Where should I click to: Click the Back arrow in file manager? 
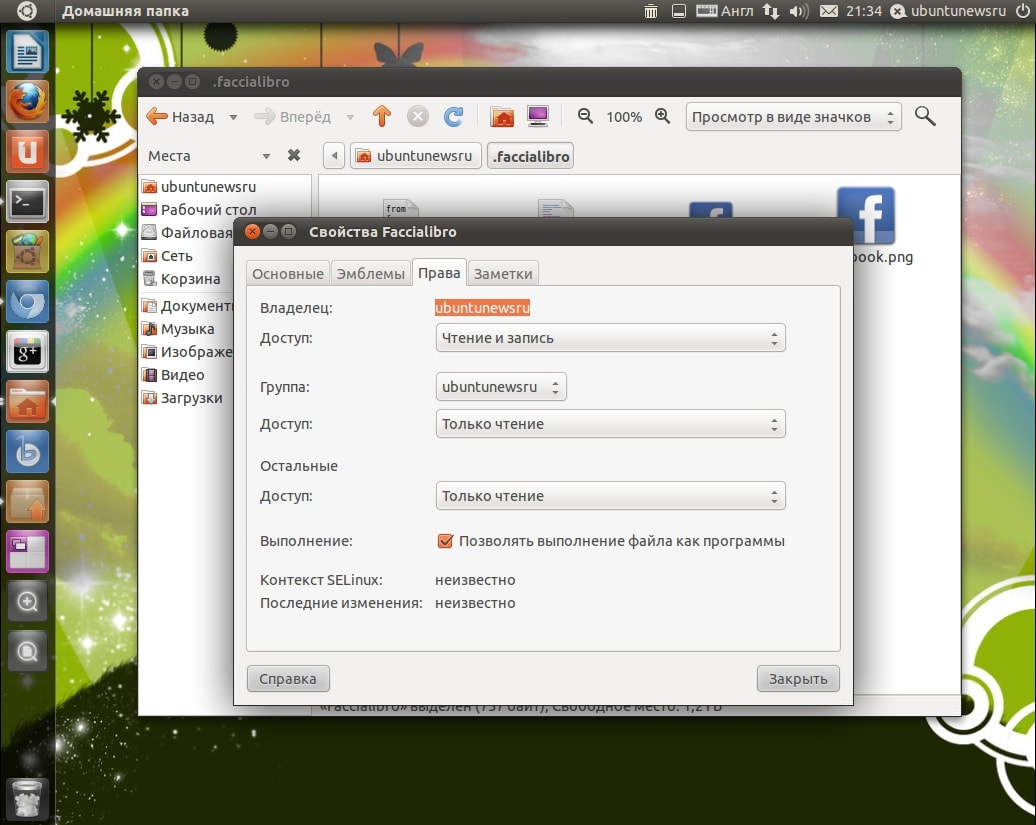(180, 117)
